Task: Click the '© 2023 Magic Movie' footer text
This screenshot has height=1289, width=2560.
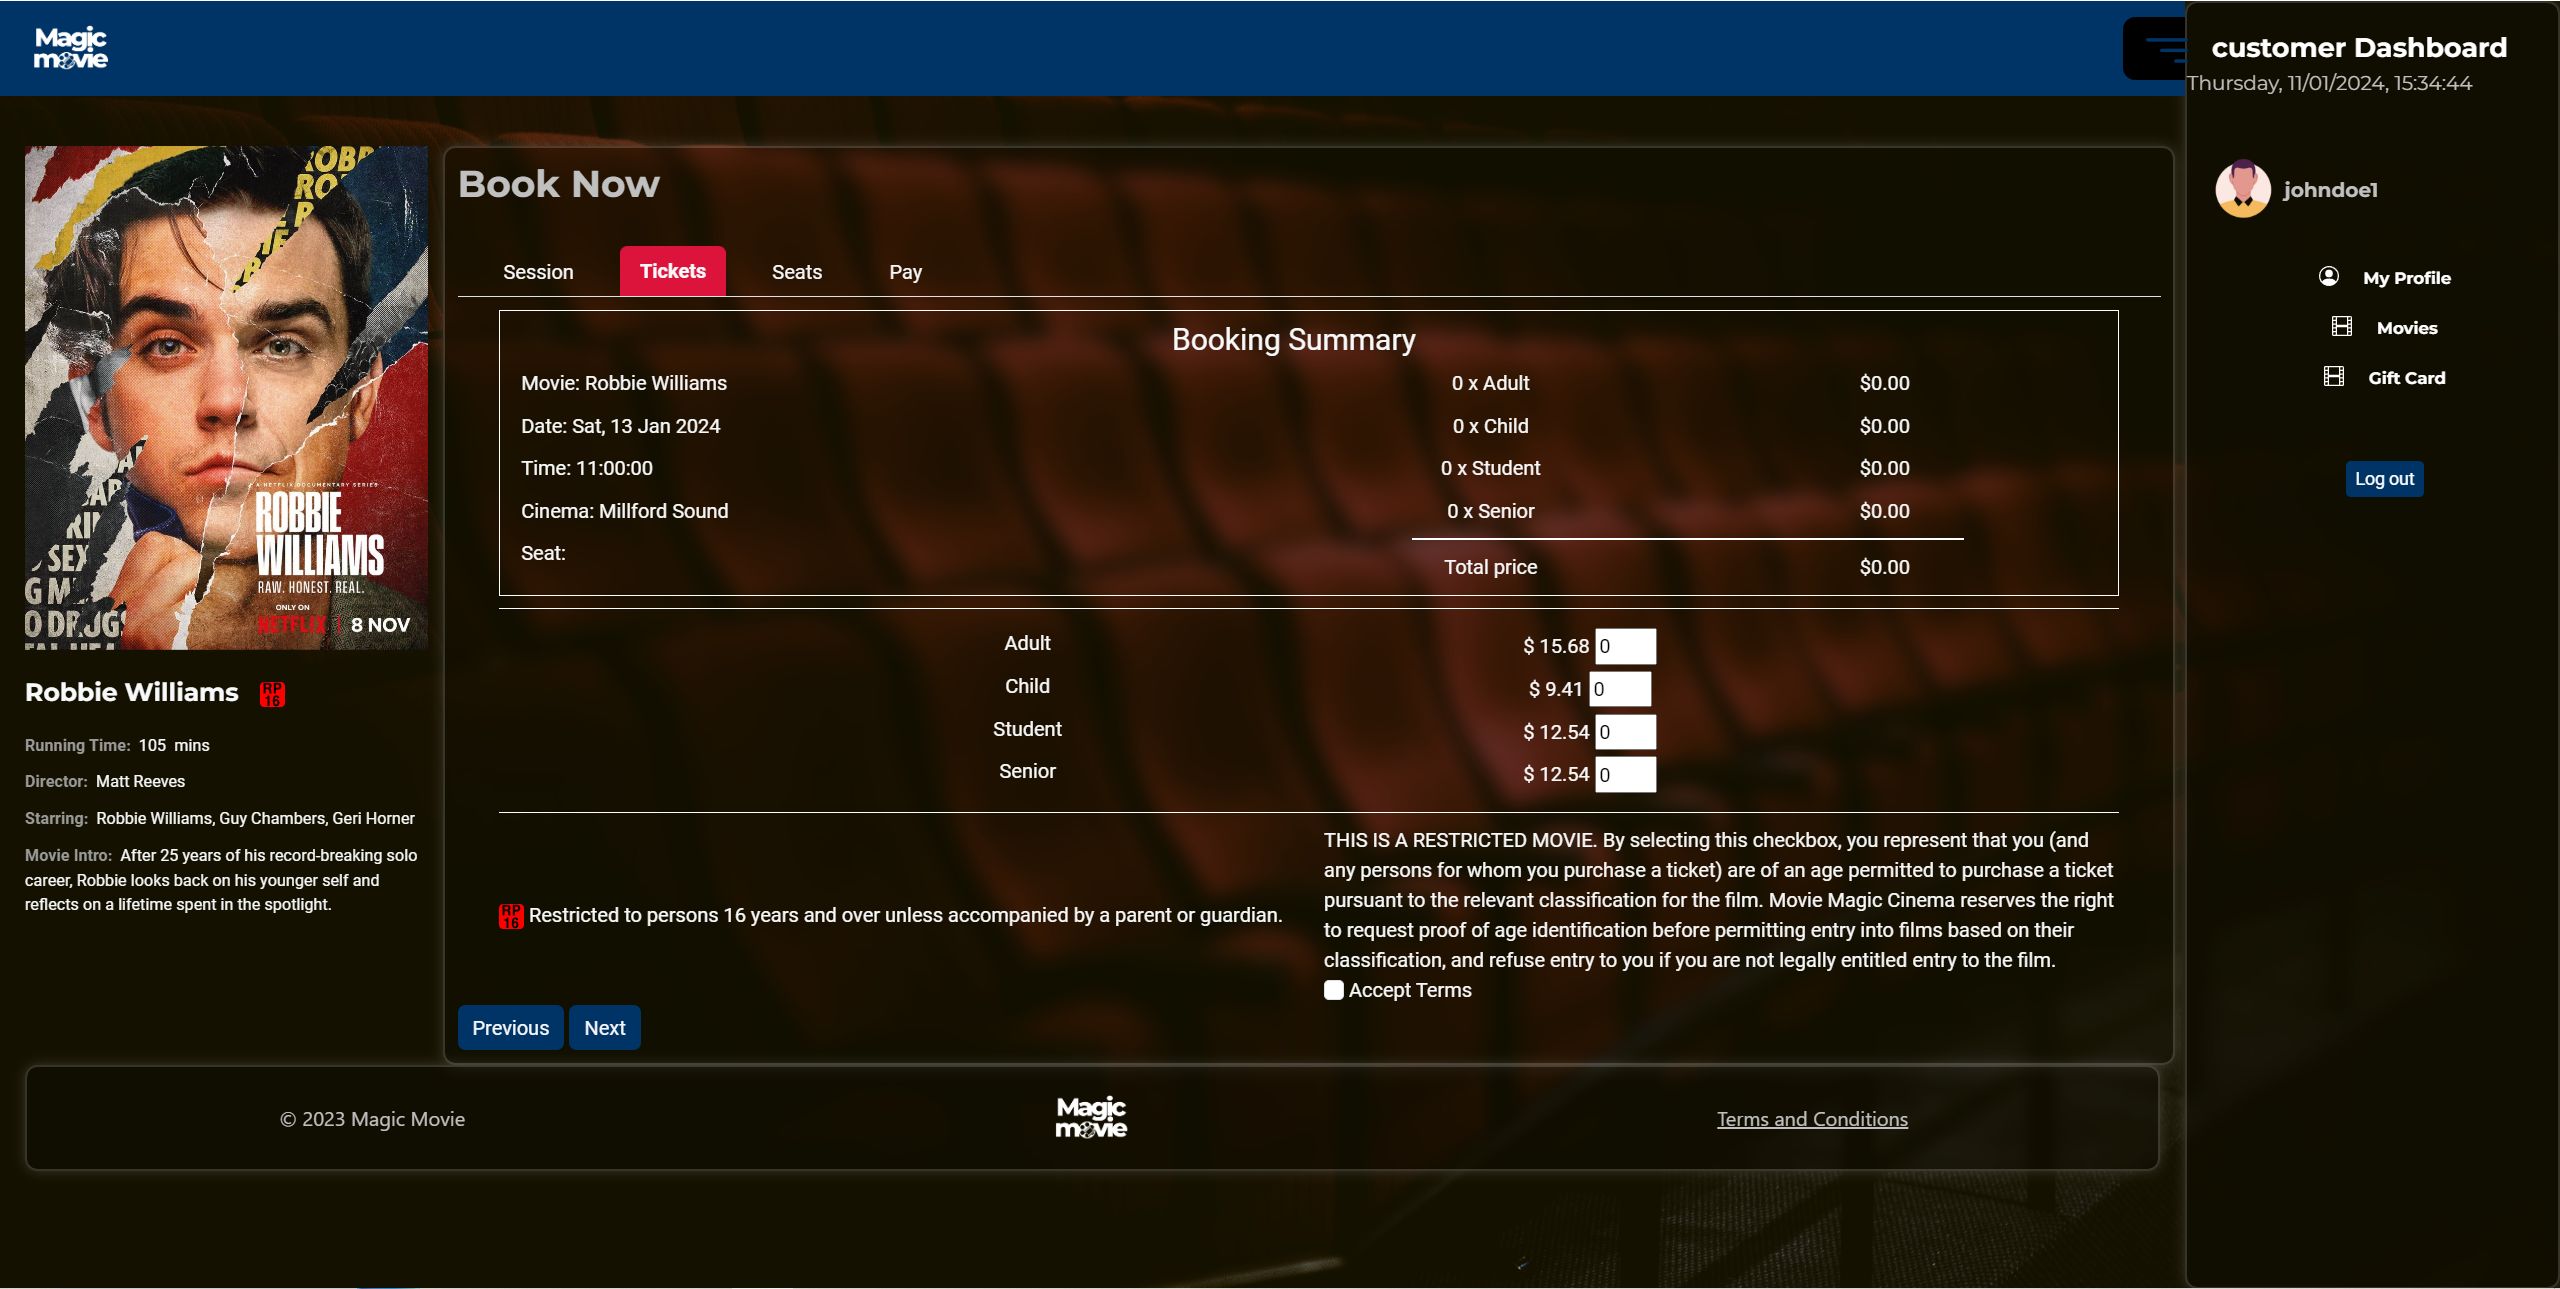Action: click(x=372, y=1119)
